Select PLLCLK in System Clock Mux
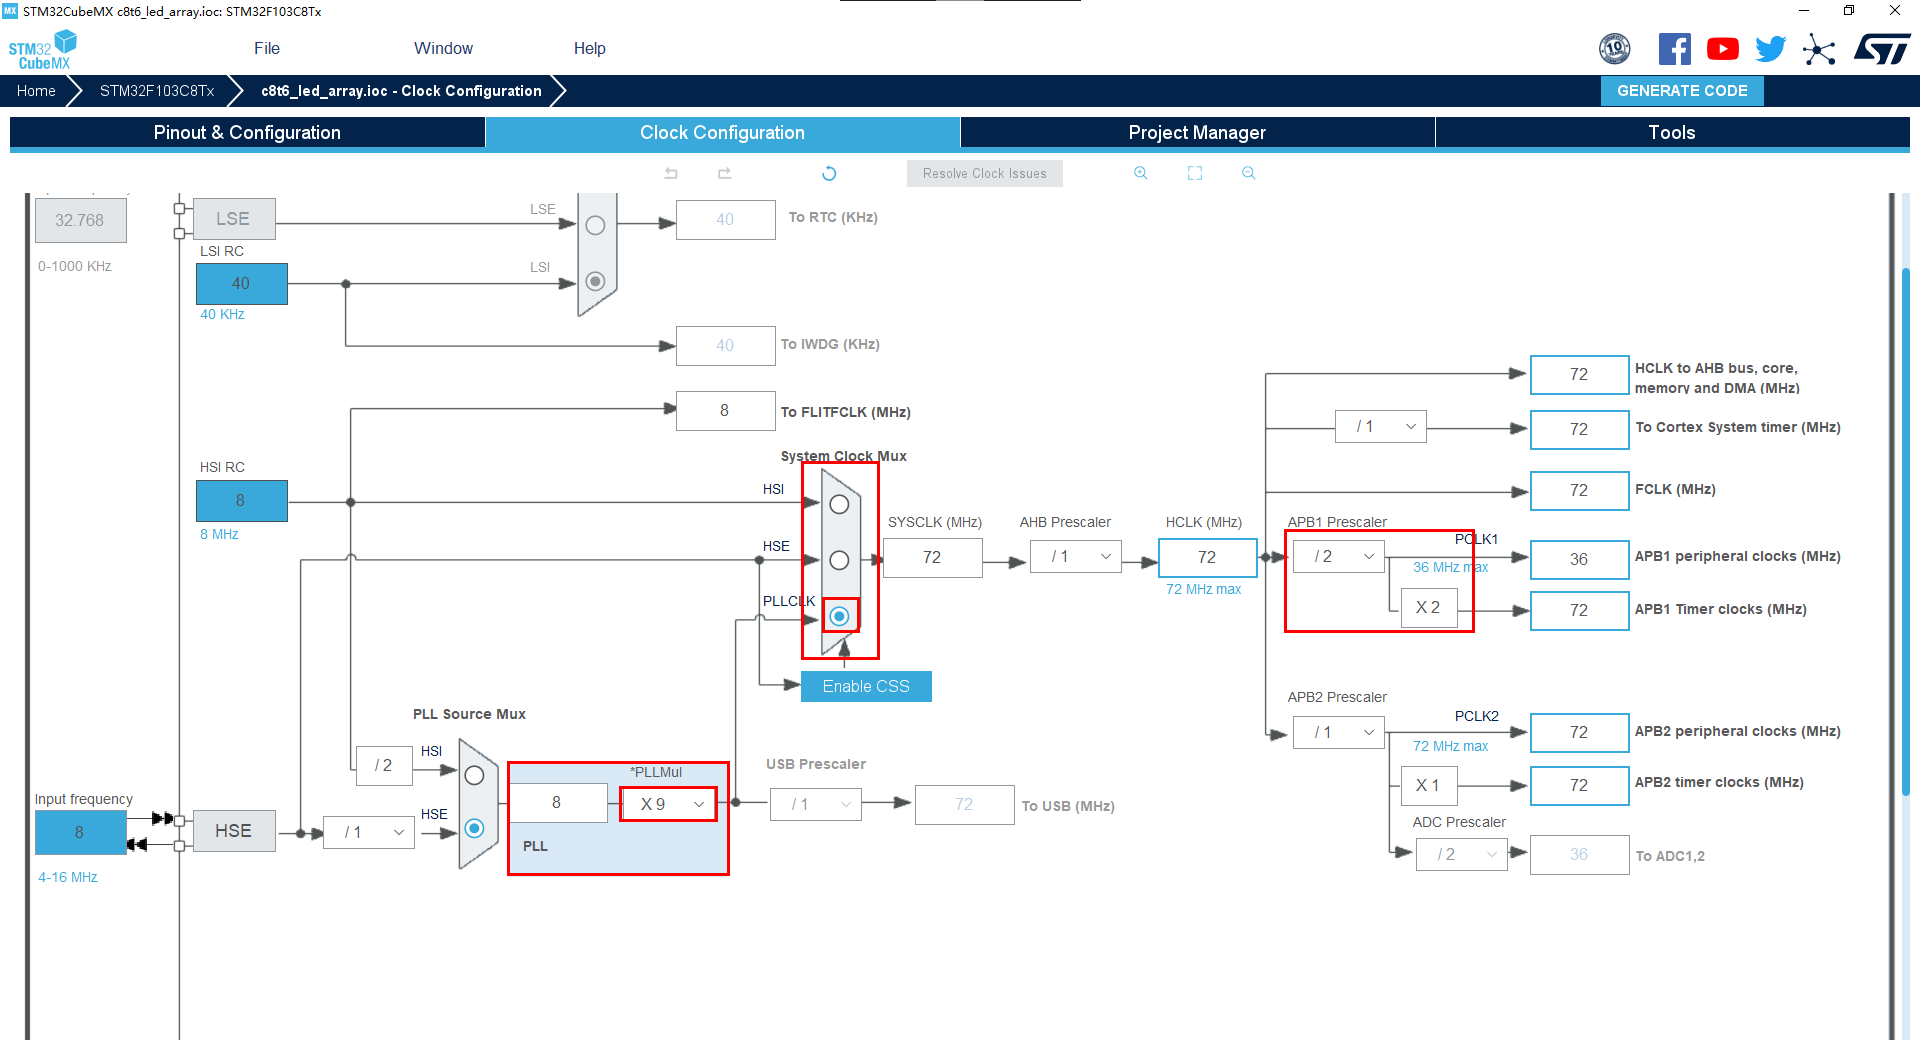 tap(840, 616)
